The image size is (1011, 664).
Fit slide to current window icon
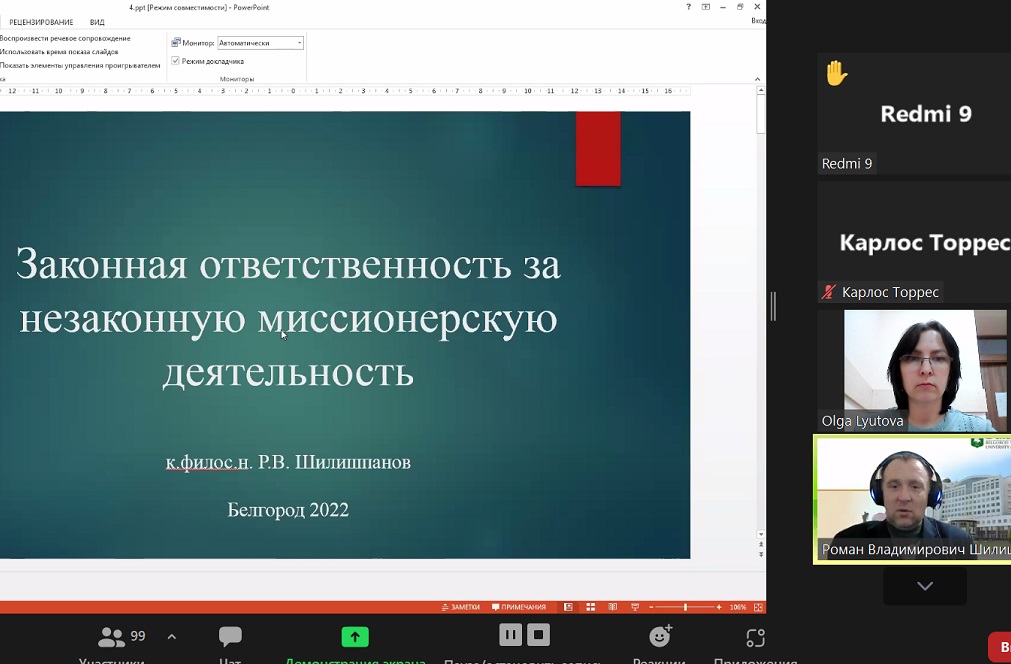[759, 607]
